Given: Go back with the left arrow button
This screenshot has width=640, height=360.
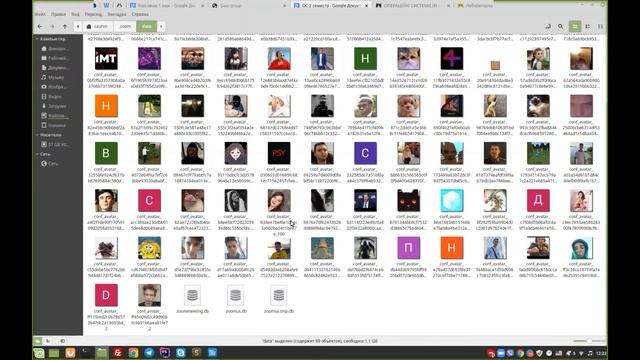Looking at the screenshot, I should (40, 27).
